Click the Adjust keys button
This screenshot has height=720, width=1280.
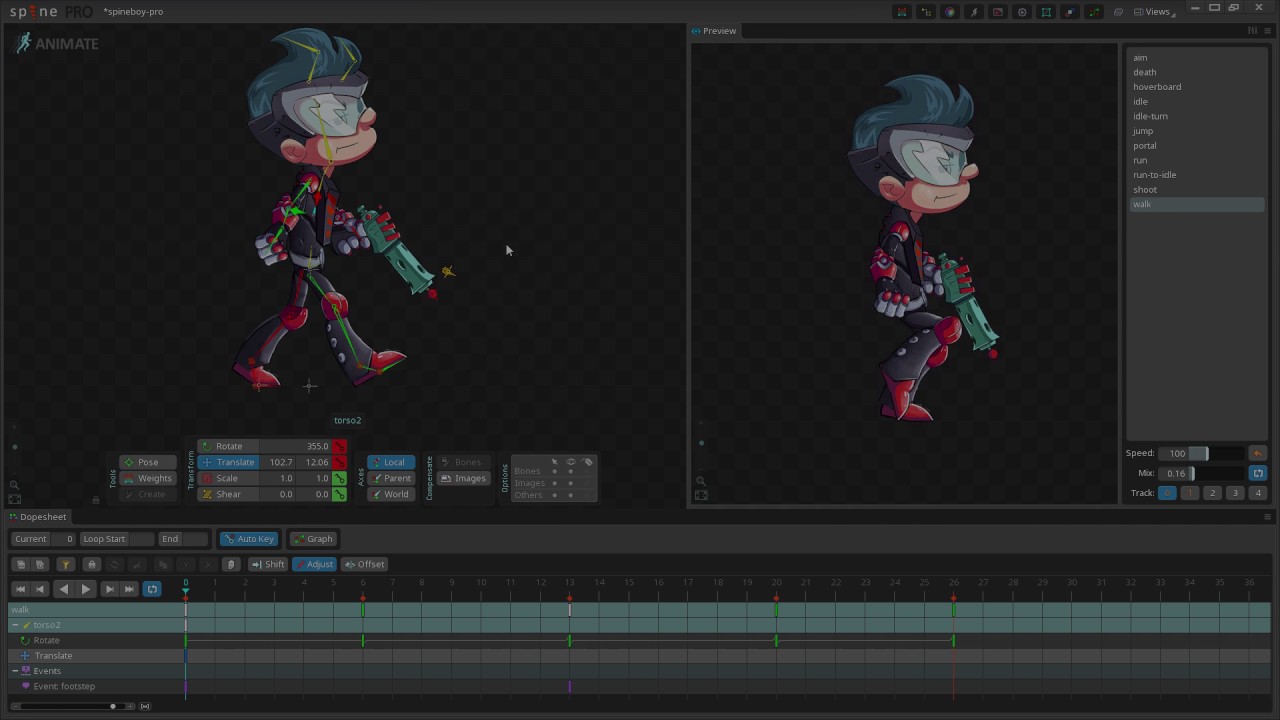[314, 564]
